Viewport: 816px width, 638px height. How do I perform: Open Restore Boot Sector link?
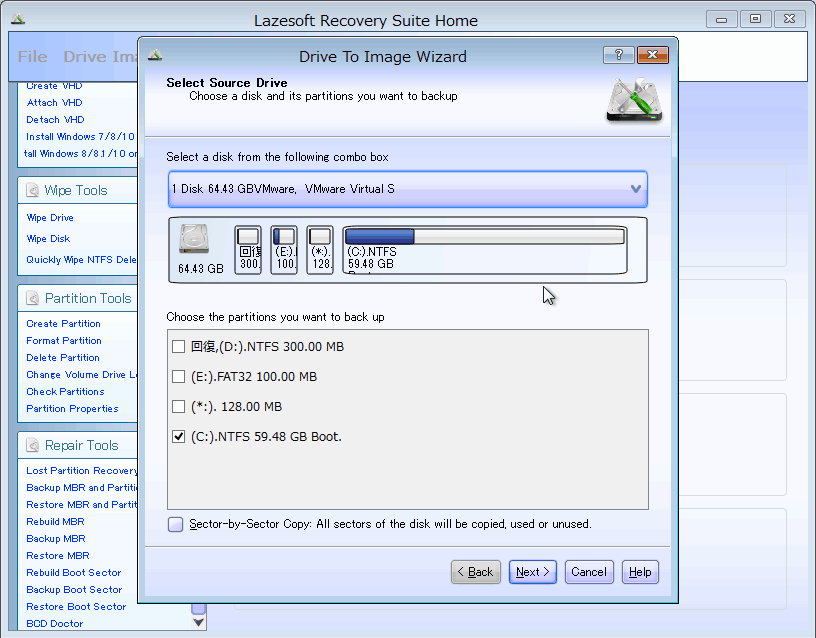point(76,607)
